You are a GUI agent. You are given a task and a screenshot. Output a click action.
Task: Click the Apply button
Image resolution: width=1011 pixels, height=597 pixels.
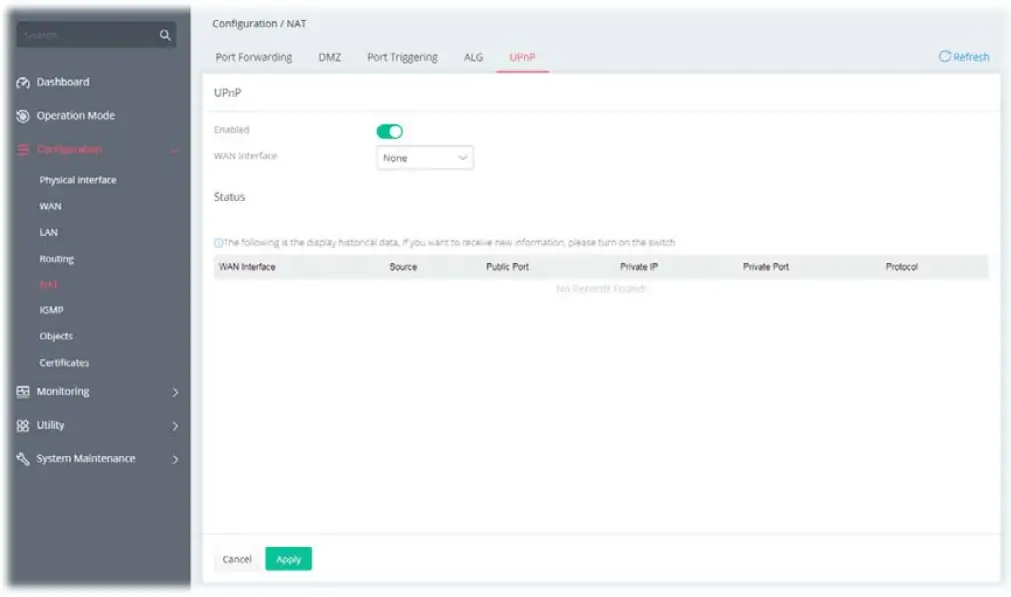288,559
